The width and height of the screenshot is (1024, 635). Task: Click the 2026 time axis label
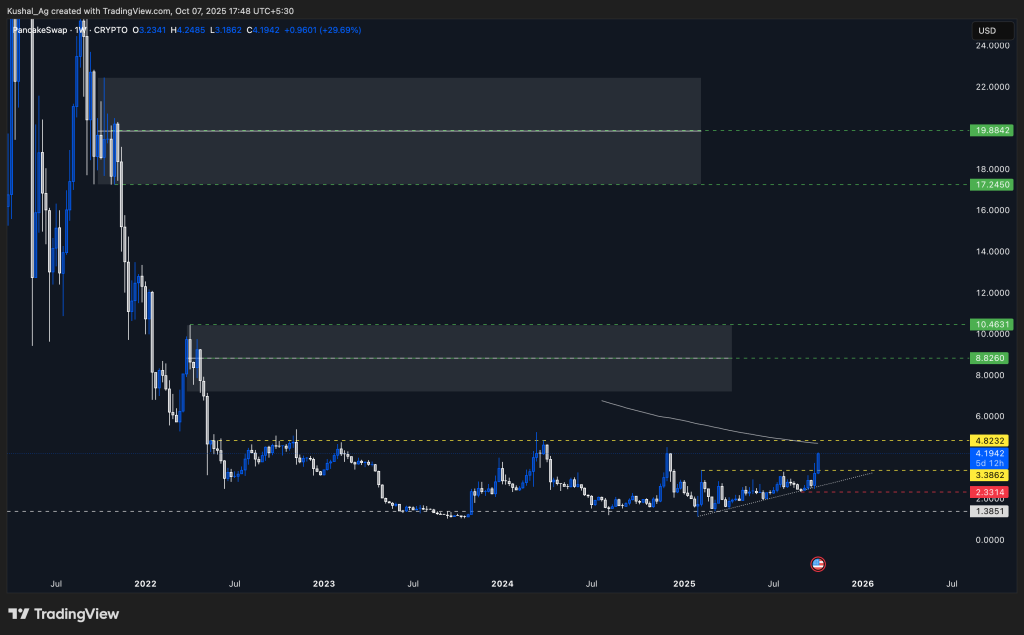click(x=863, y=584)
